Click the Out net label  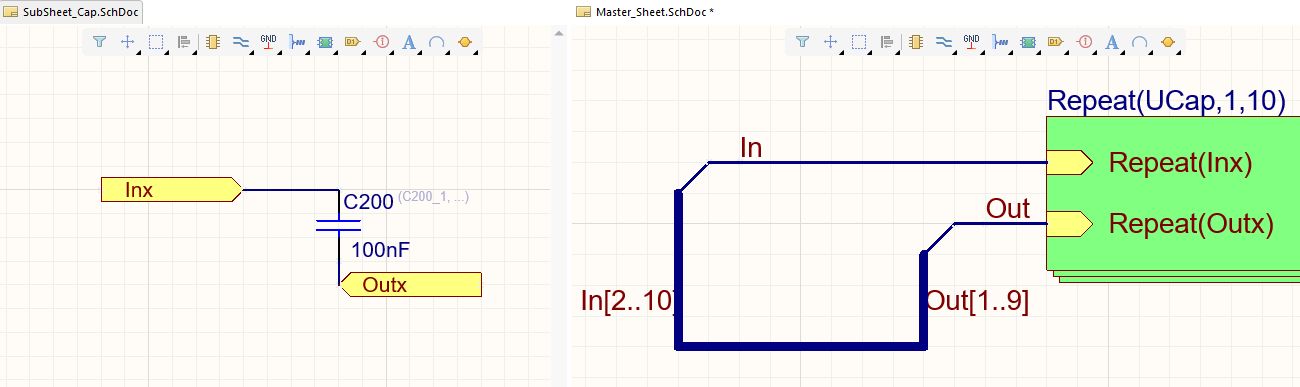click(1008, 209)
